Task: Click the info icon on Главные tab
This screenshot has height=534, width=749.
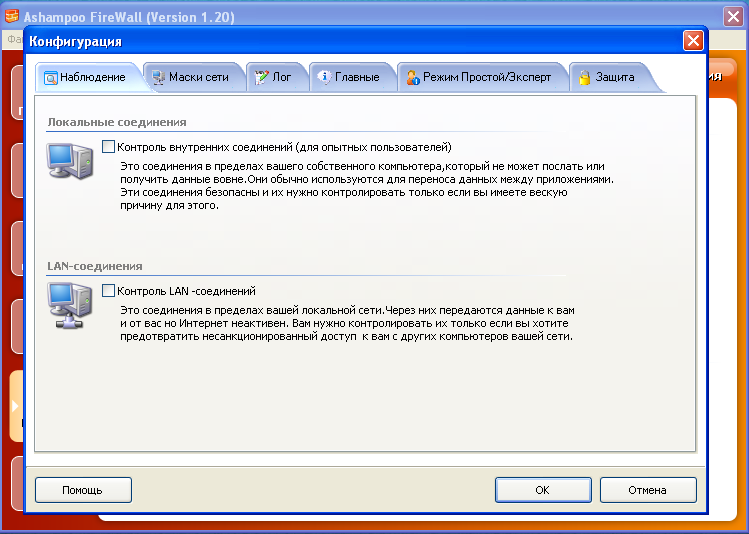Action: point(324,77)
